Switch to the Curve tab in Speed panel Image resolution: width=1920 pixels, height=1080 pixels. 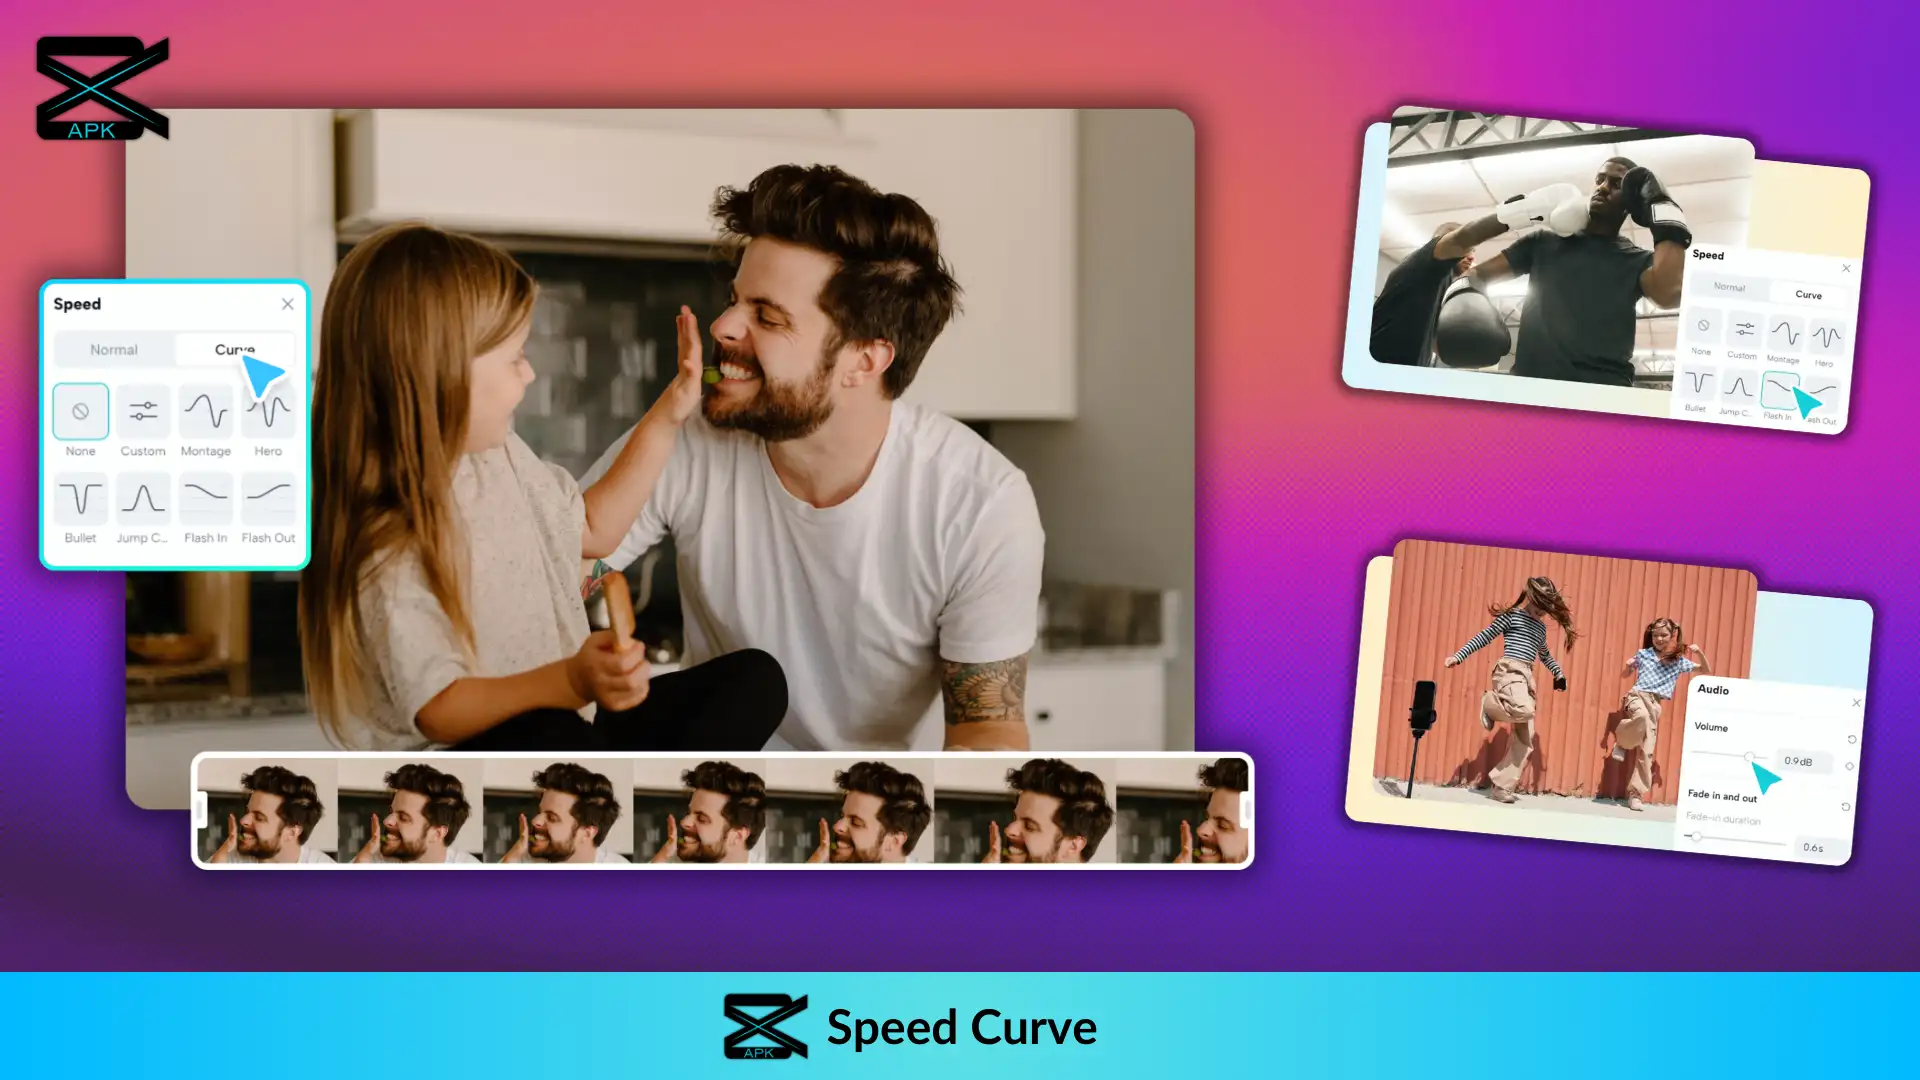click(x=235, y=348)
